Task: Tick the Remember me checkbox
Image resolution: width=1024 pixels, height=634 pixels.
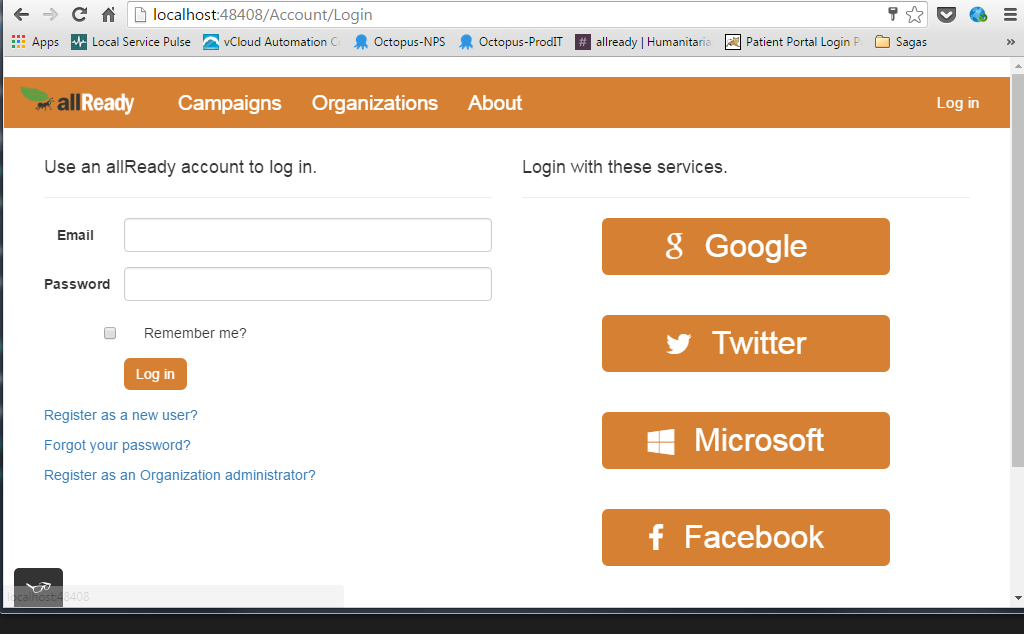Action: tap(110, 333)
